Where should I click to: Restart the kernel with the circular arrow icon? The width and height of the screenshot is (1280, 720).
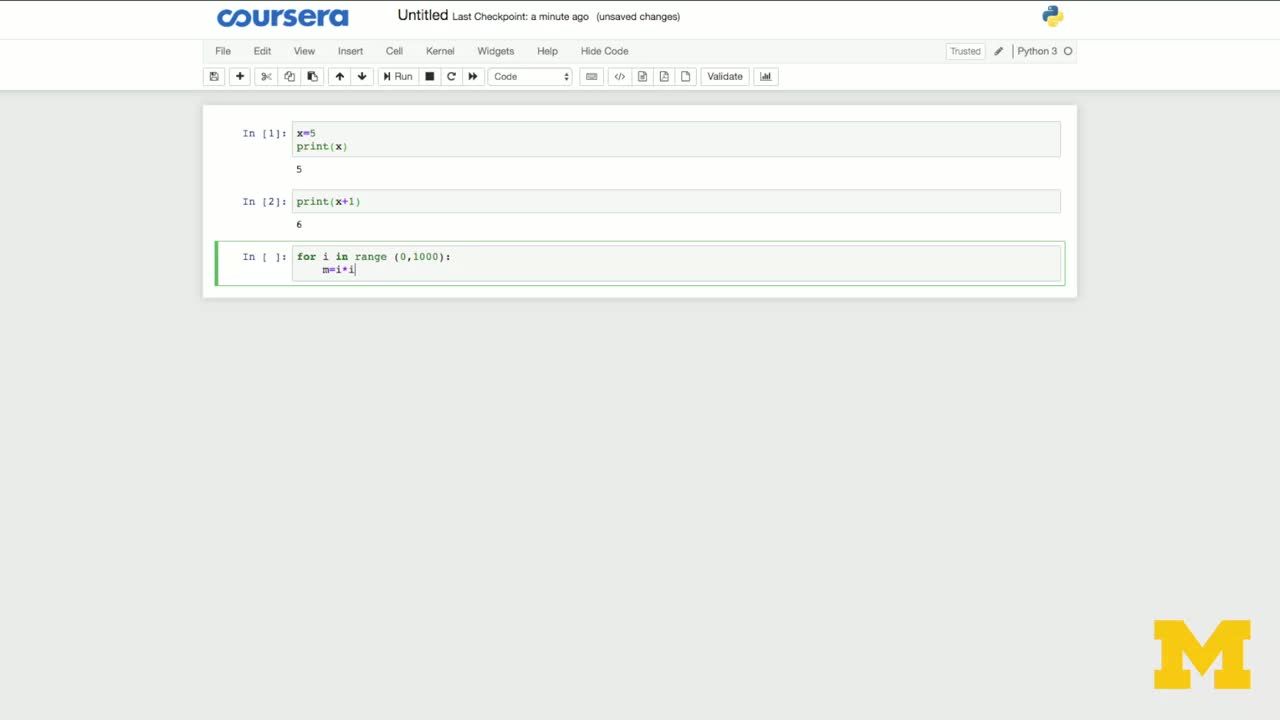pos(451,76)
